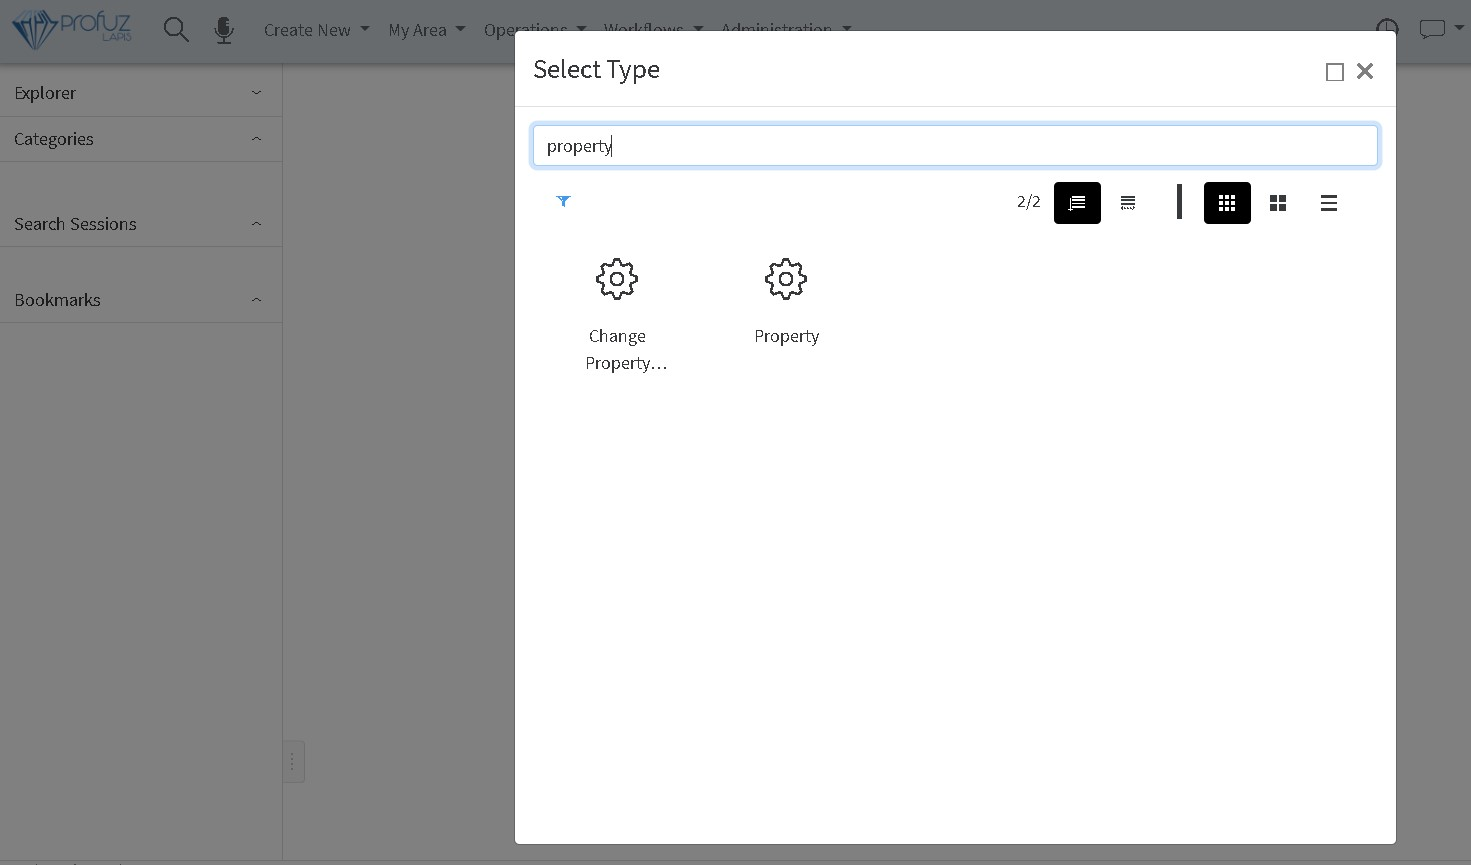The width and height of the screenshot is (1471, 865).
Task: Toggle the paged list load mode
Action: coord(1128,203)
